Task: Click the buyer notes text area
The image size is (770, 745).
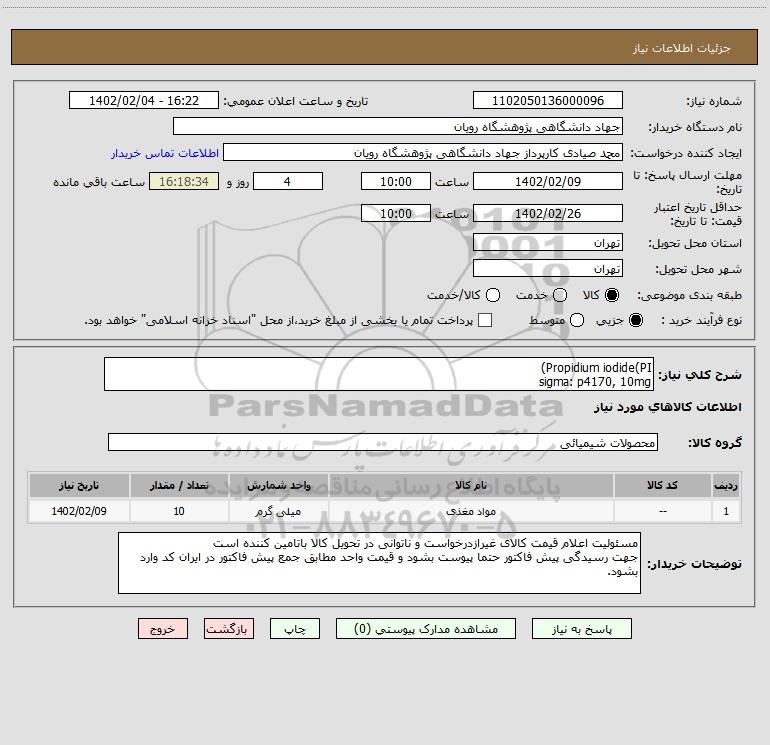Action: 379,563
